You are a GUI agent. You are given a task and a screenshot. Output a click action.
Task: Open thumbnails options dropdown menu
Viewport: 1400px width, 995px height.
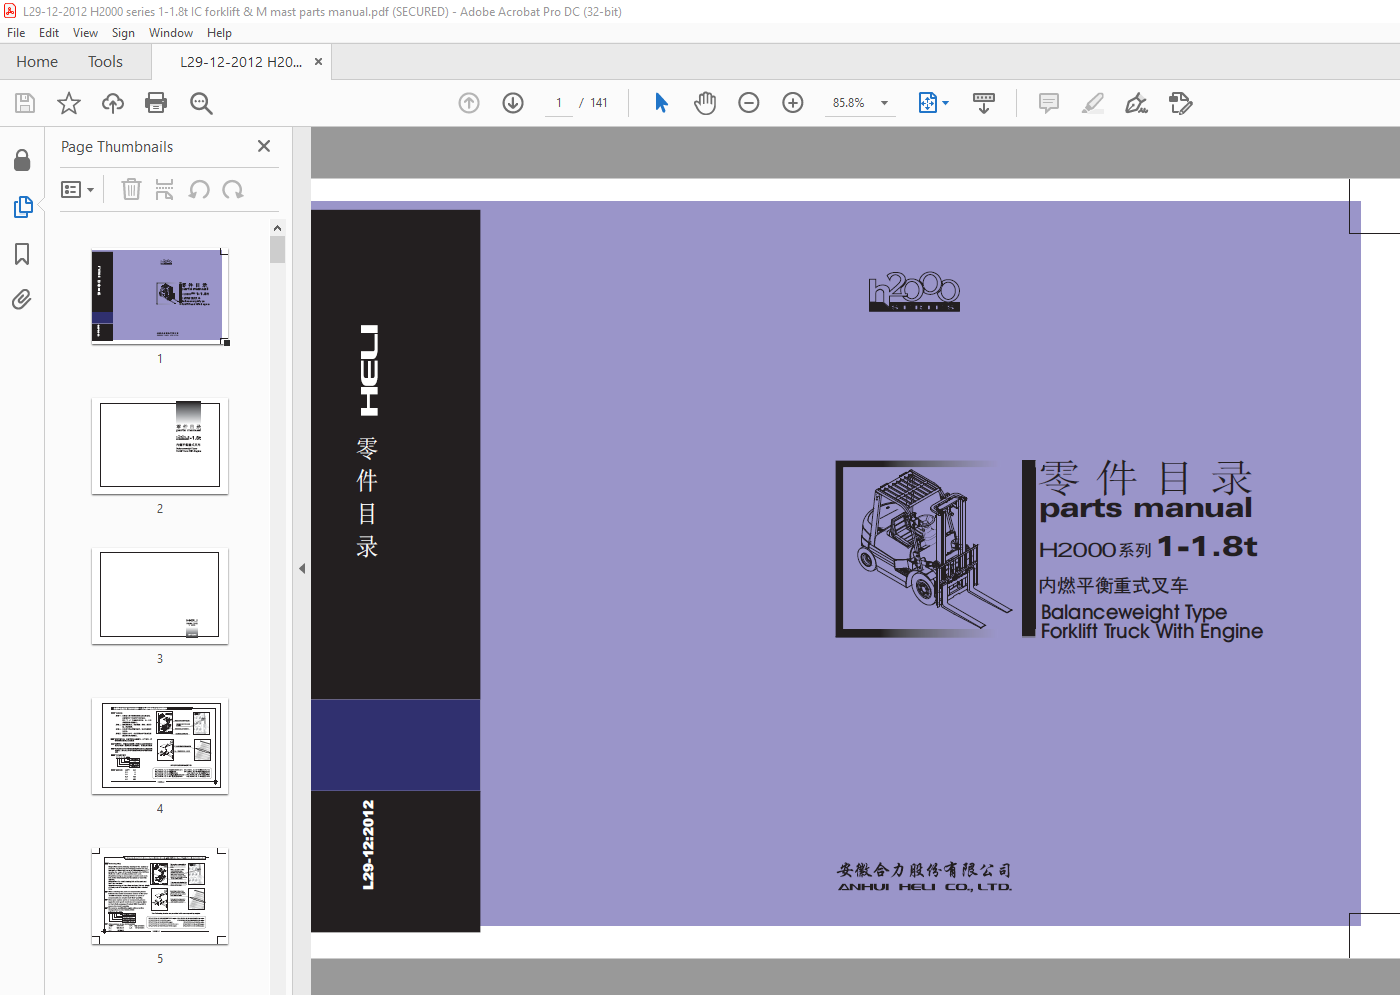[77, 189]
